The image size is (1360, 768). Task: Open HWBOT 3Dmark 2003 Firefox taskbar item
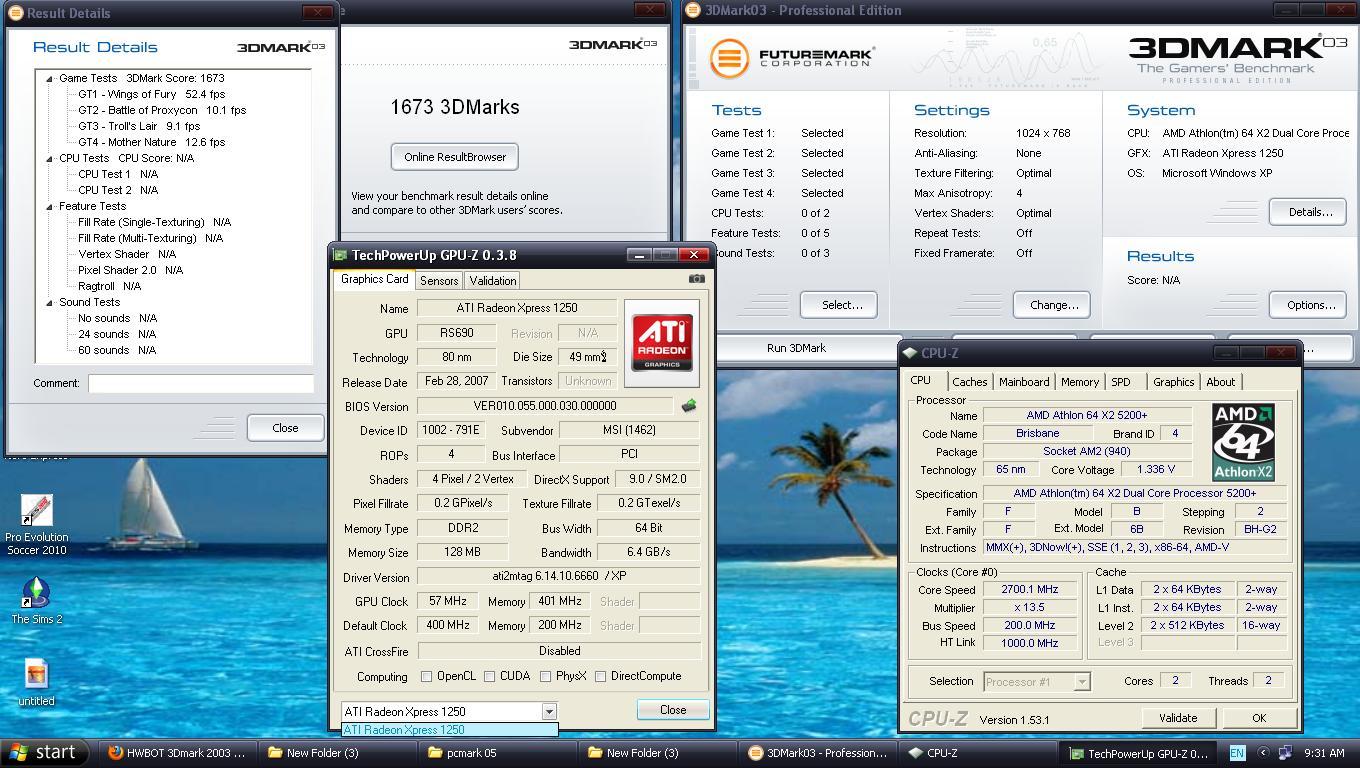coord(177,753)
